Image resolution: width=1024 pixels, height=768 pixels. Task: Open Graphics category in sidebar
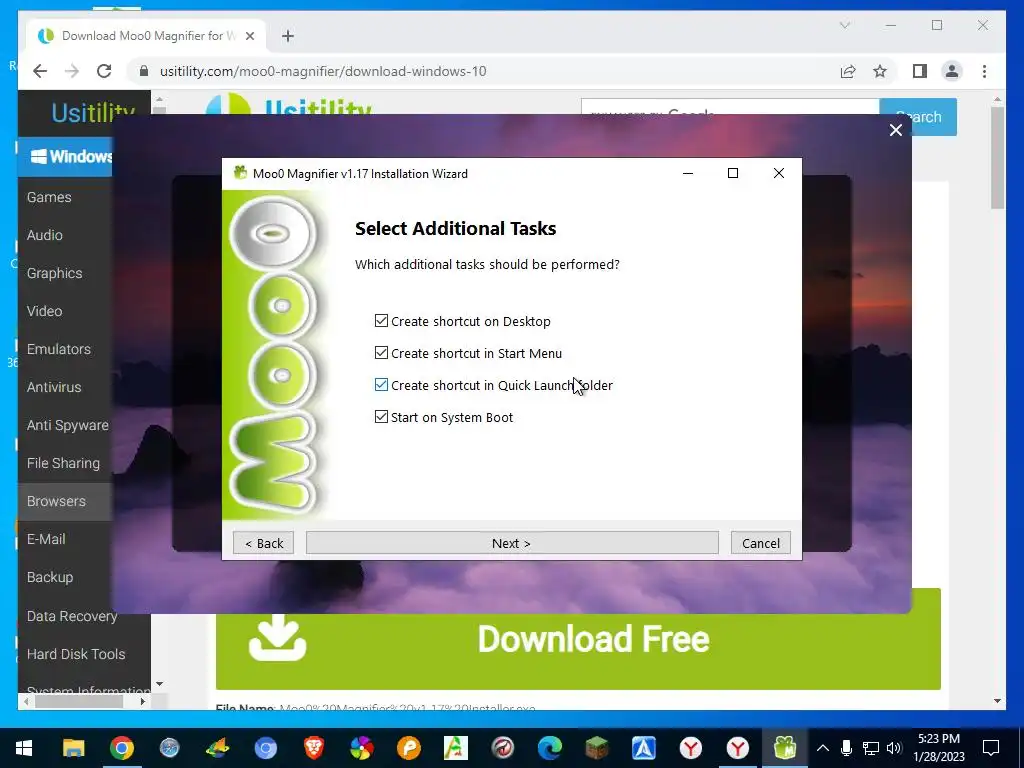coord(54,273)
